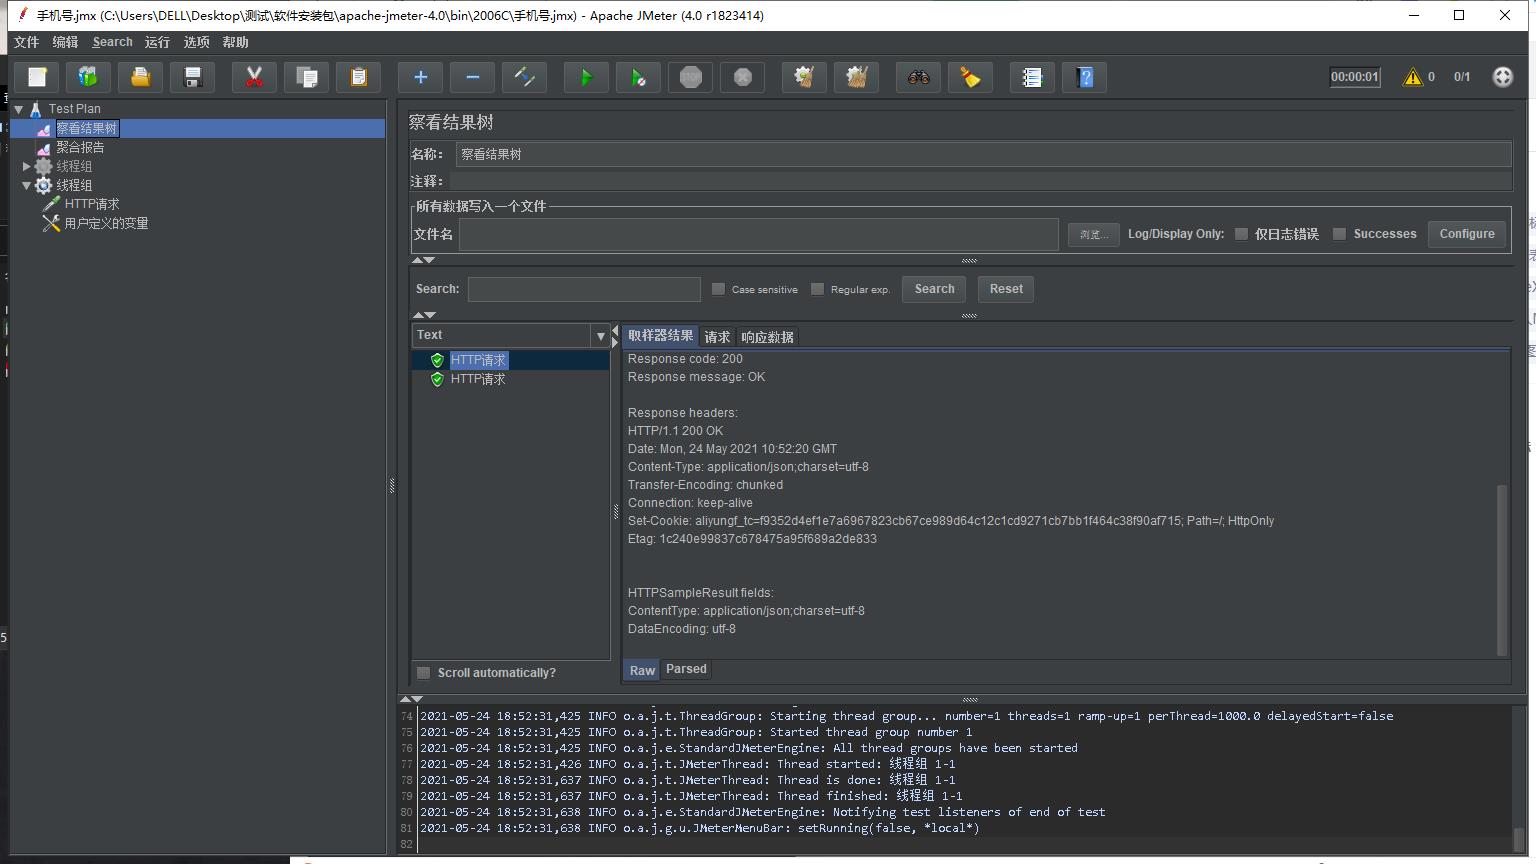Viewport: 1536px width, 864px height.
Task: Switch to the Parsed tab
Action: pos(686,669)
